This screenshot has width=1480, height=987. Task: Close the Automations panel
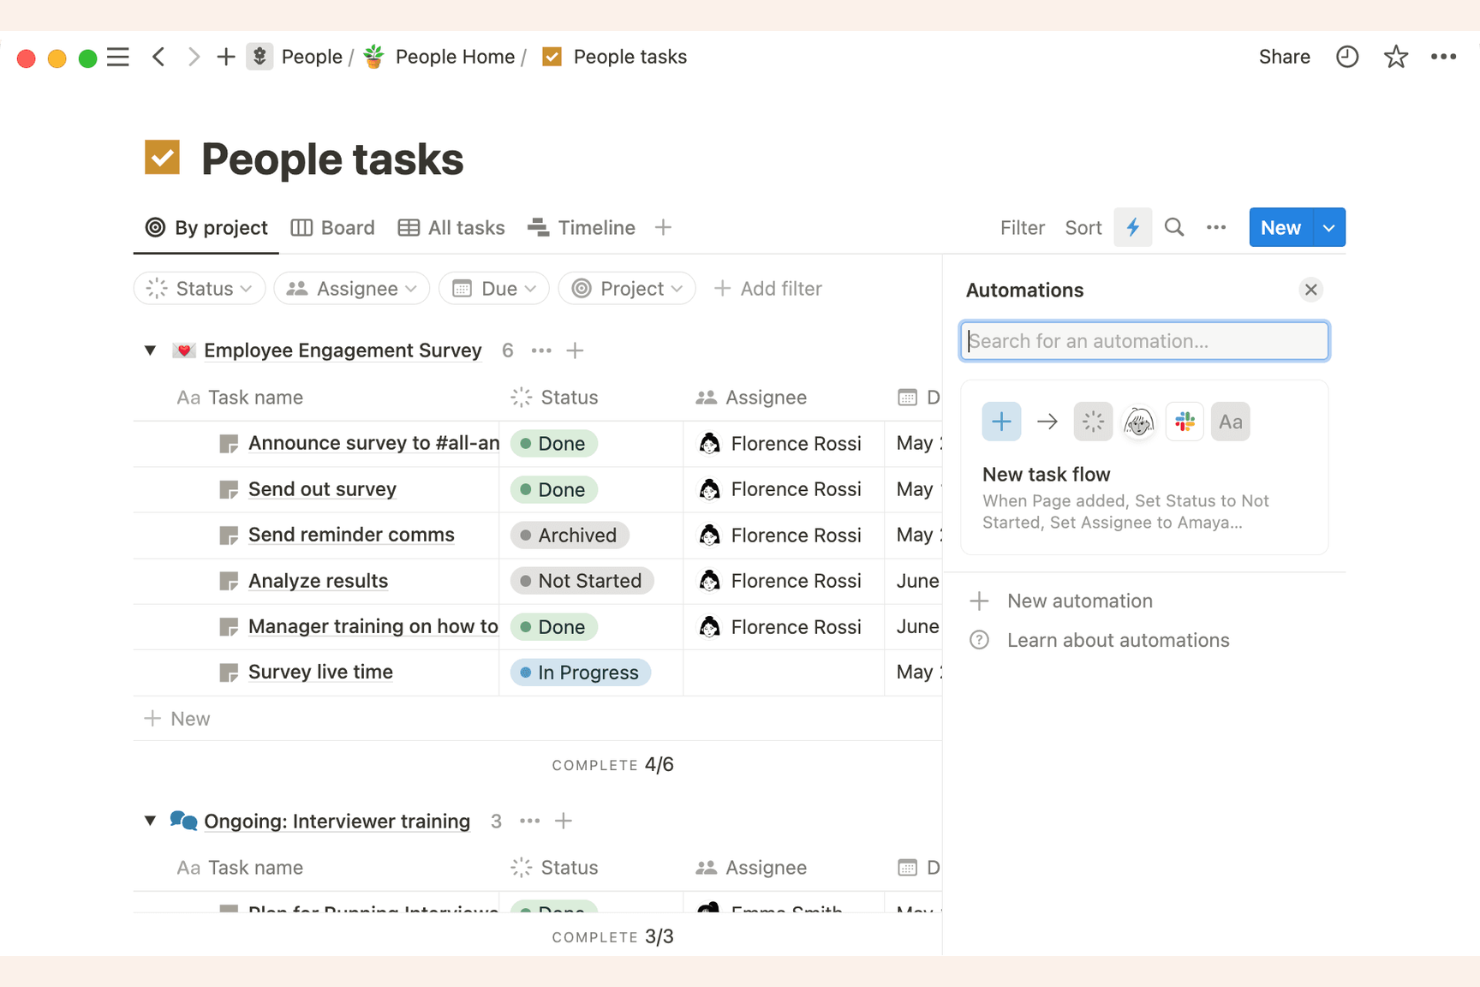1311,290
